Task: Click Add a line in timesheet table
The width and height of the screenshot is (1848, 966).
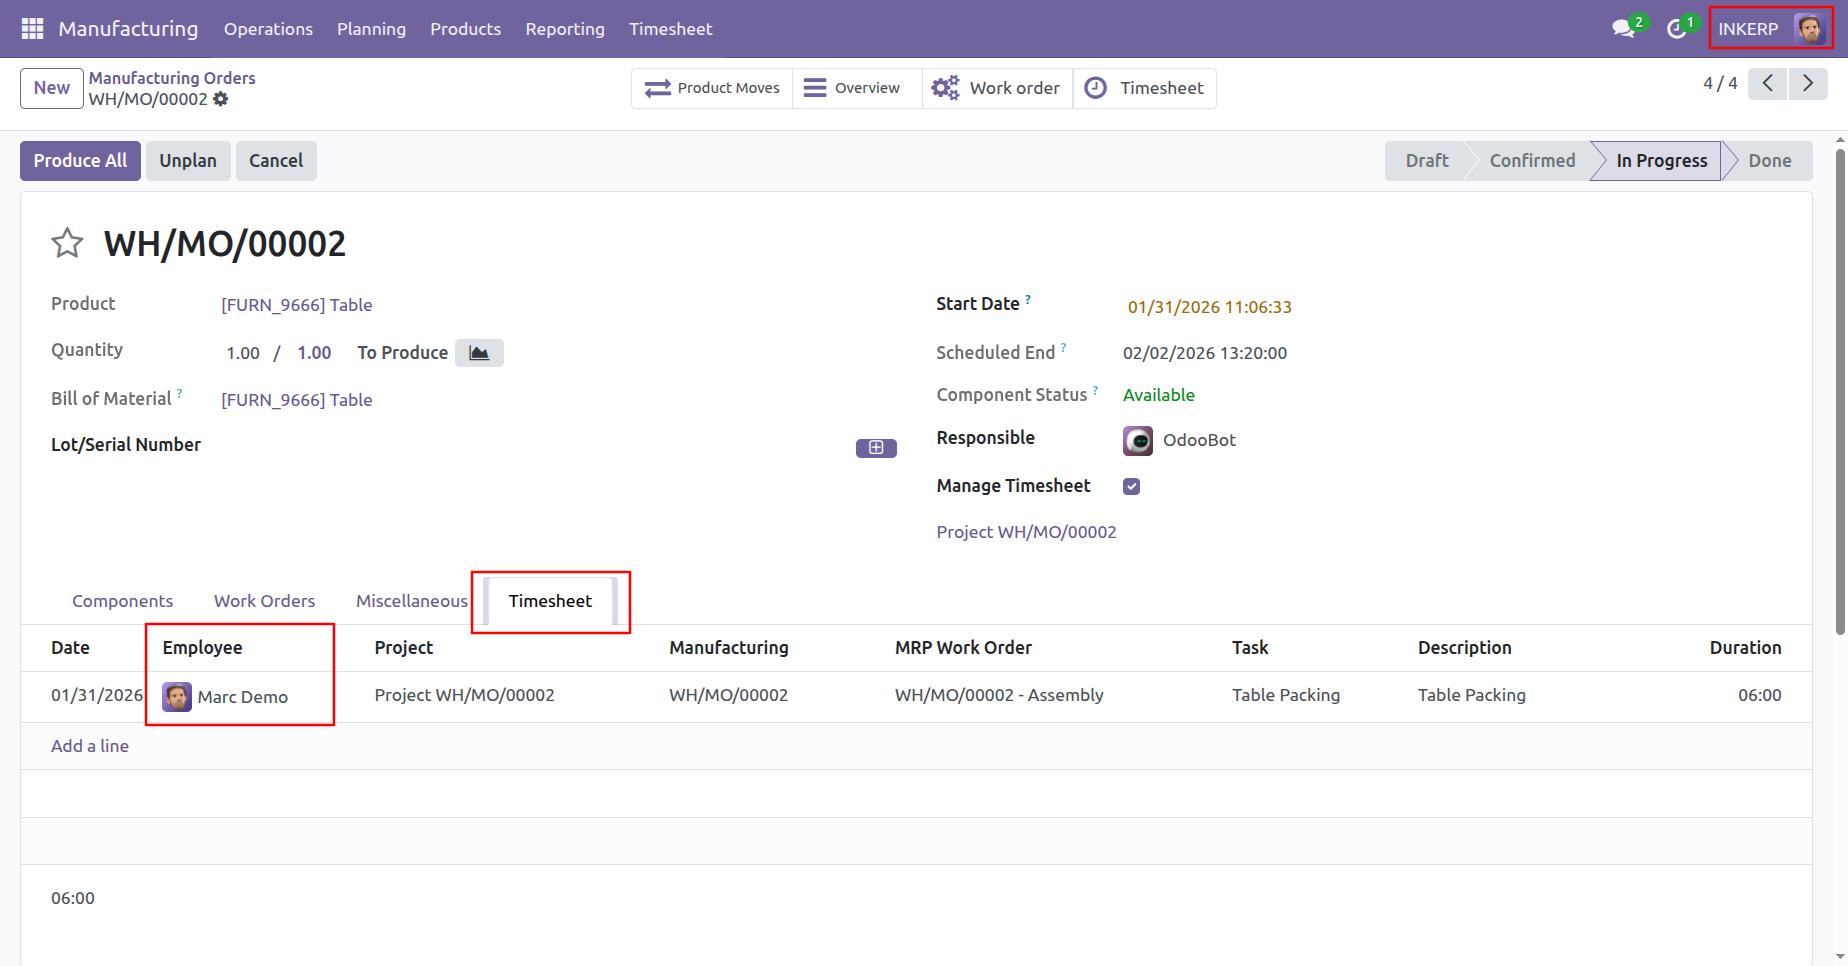Action: pos(90,746)
